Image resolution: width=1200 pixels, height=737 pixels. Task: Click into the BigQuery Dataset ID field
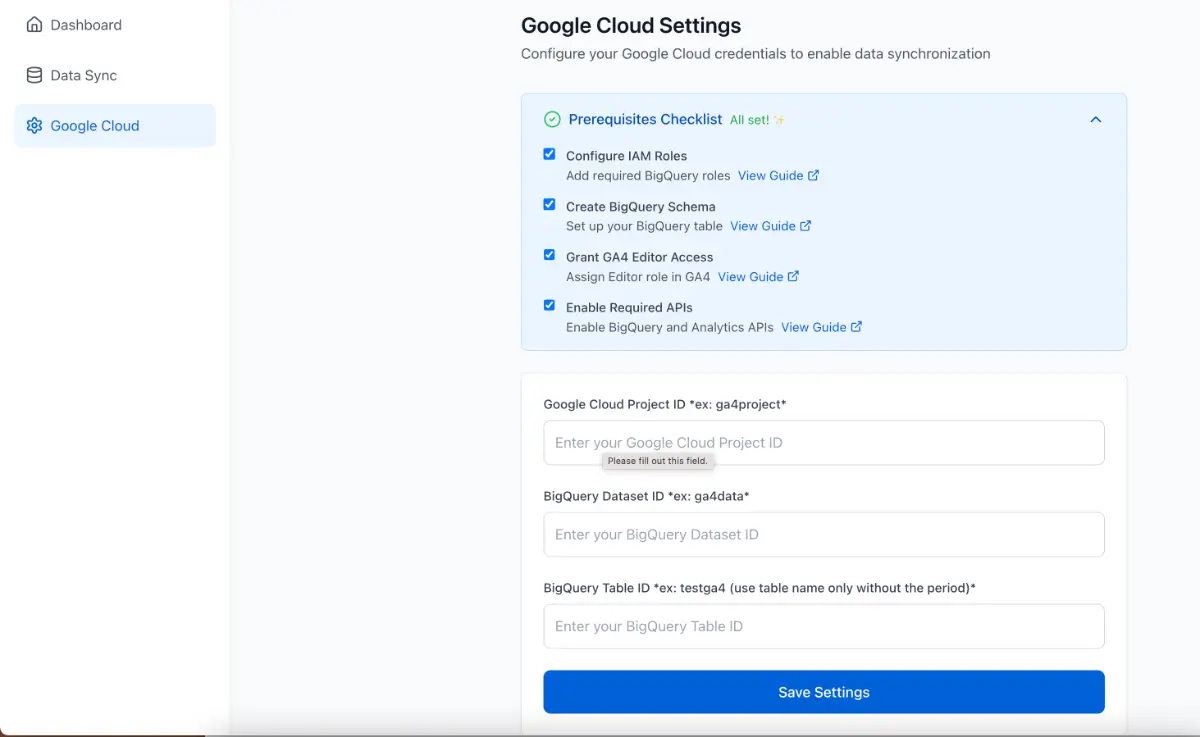[x=823, y=534]
